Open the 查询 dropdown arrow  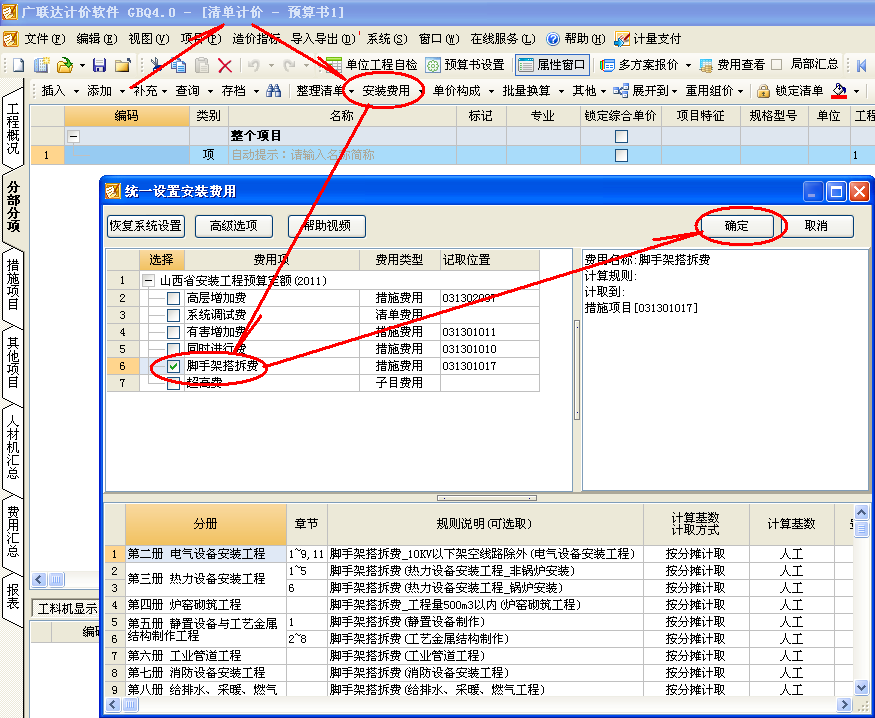coord(210,91)
